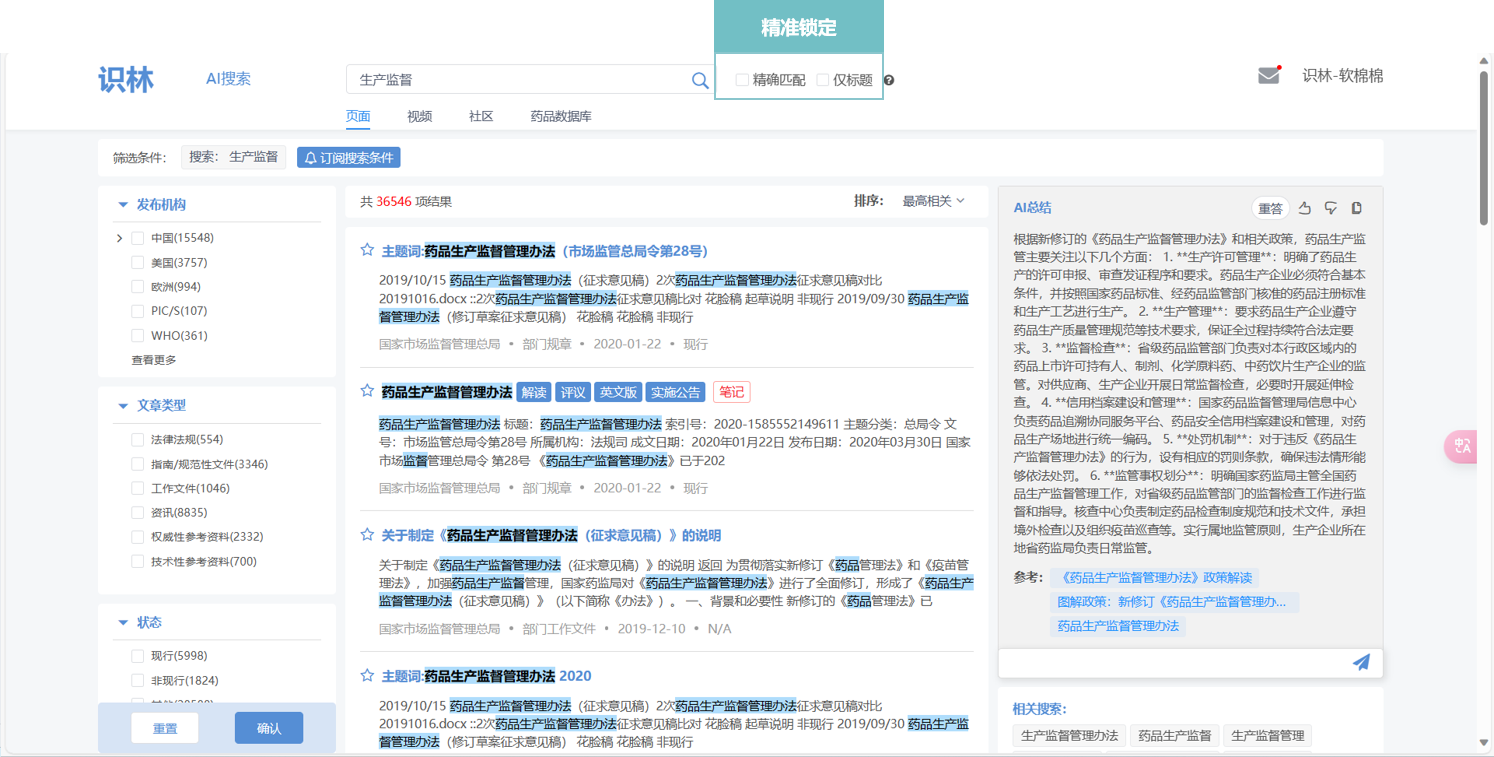Check the PIC/S(107) filter

pos(138,311)
